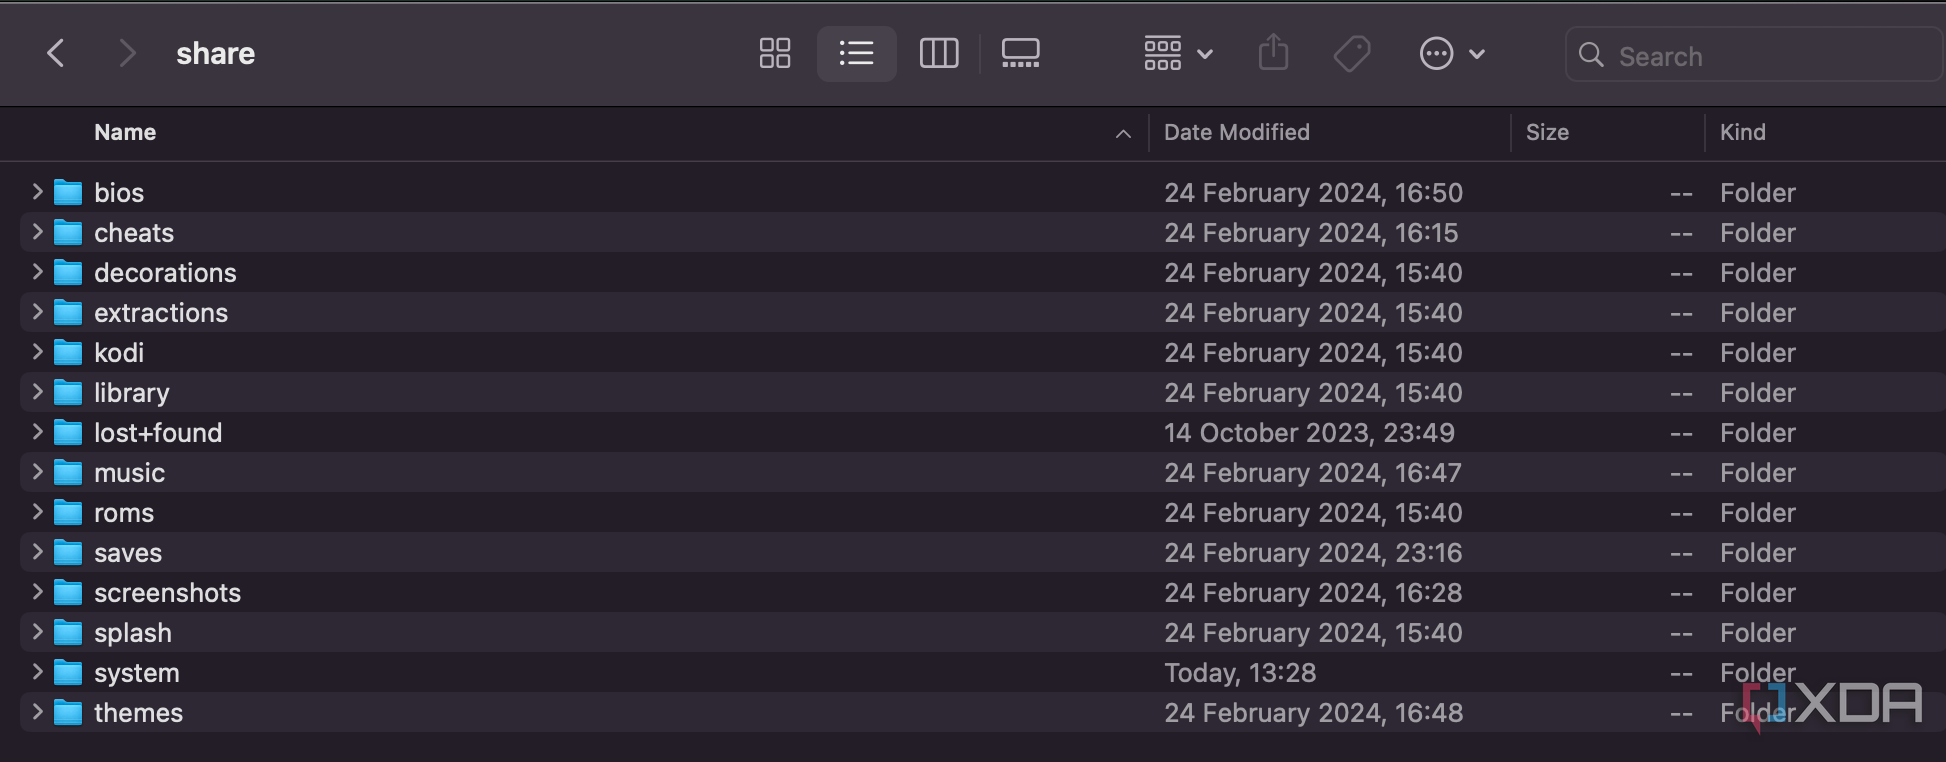Click the folder name 'screenshots'
The image size is (1946, 762).
pyautogui.click(x=168, y=592)
